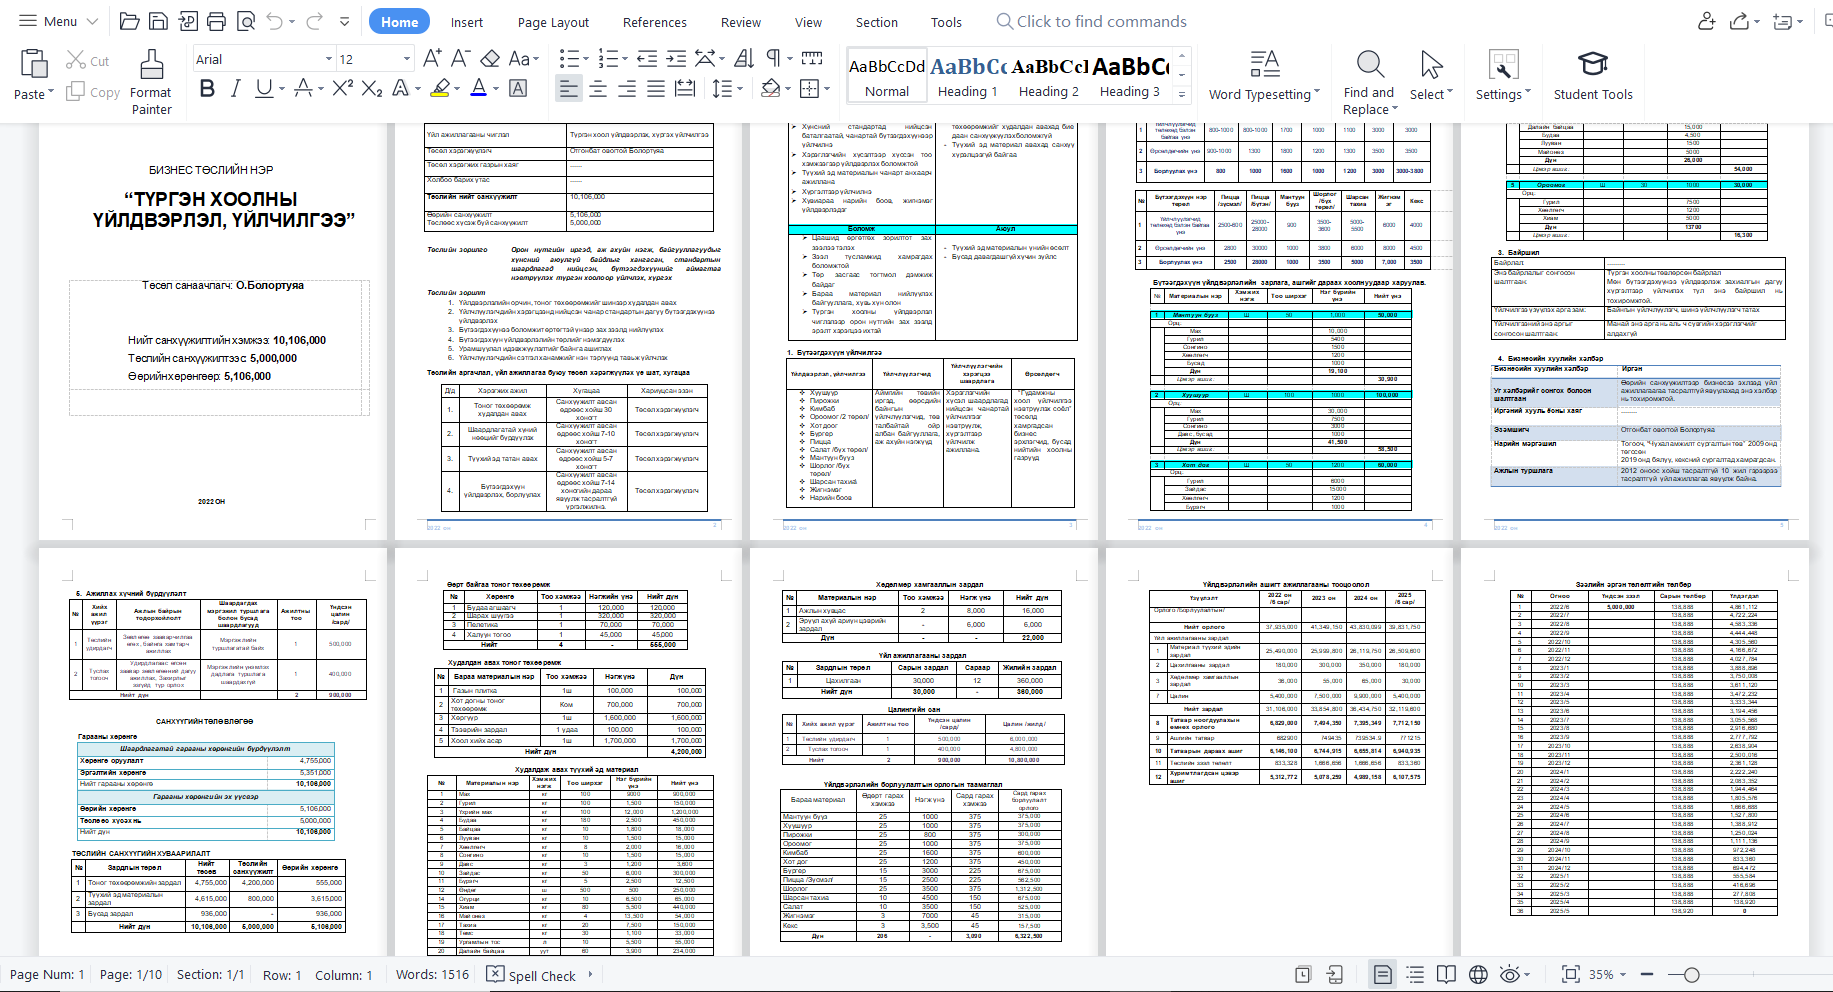
Task: Open the font size dropdown
Action: (406, 59)
